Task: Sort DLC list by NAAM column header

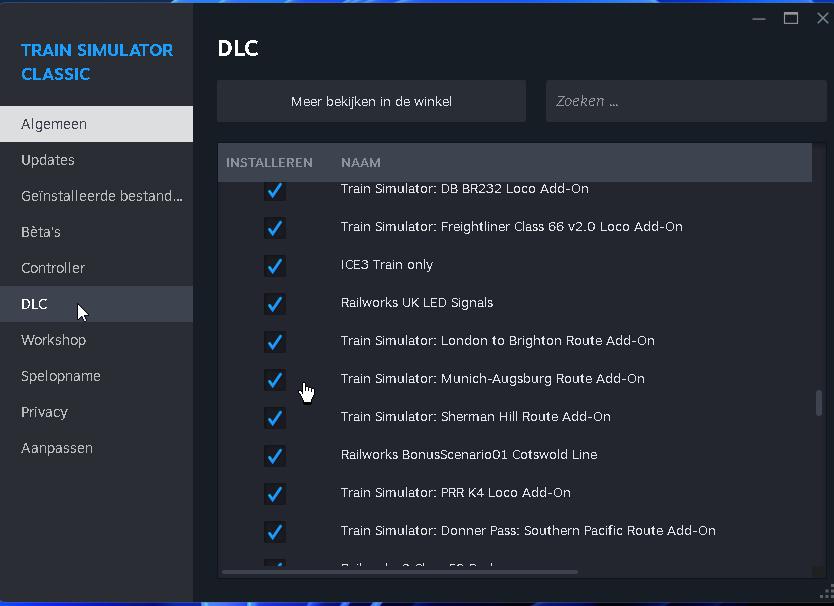Action: point(361,162)
